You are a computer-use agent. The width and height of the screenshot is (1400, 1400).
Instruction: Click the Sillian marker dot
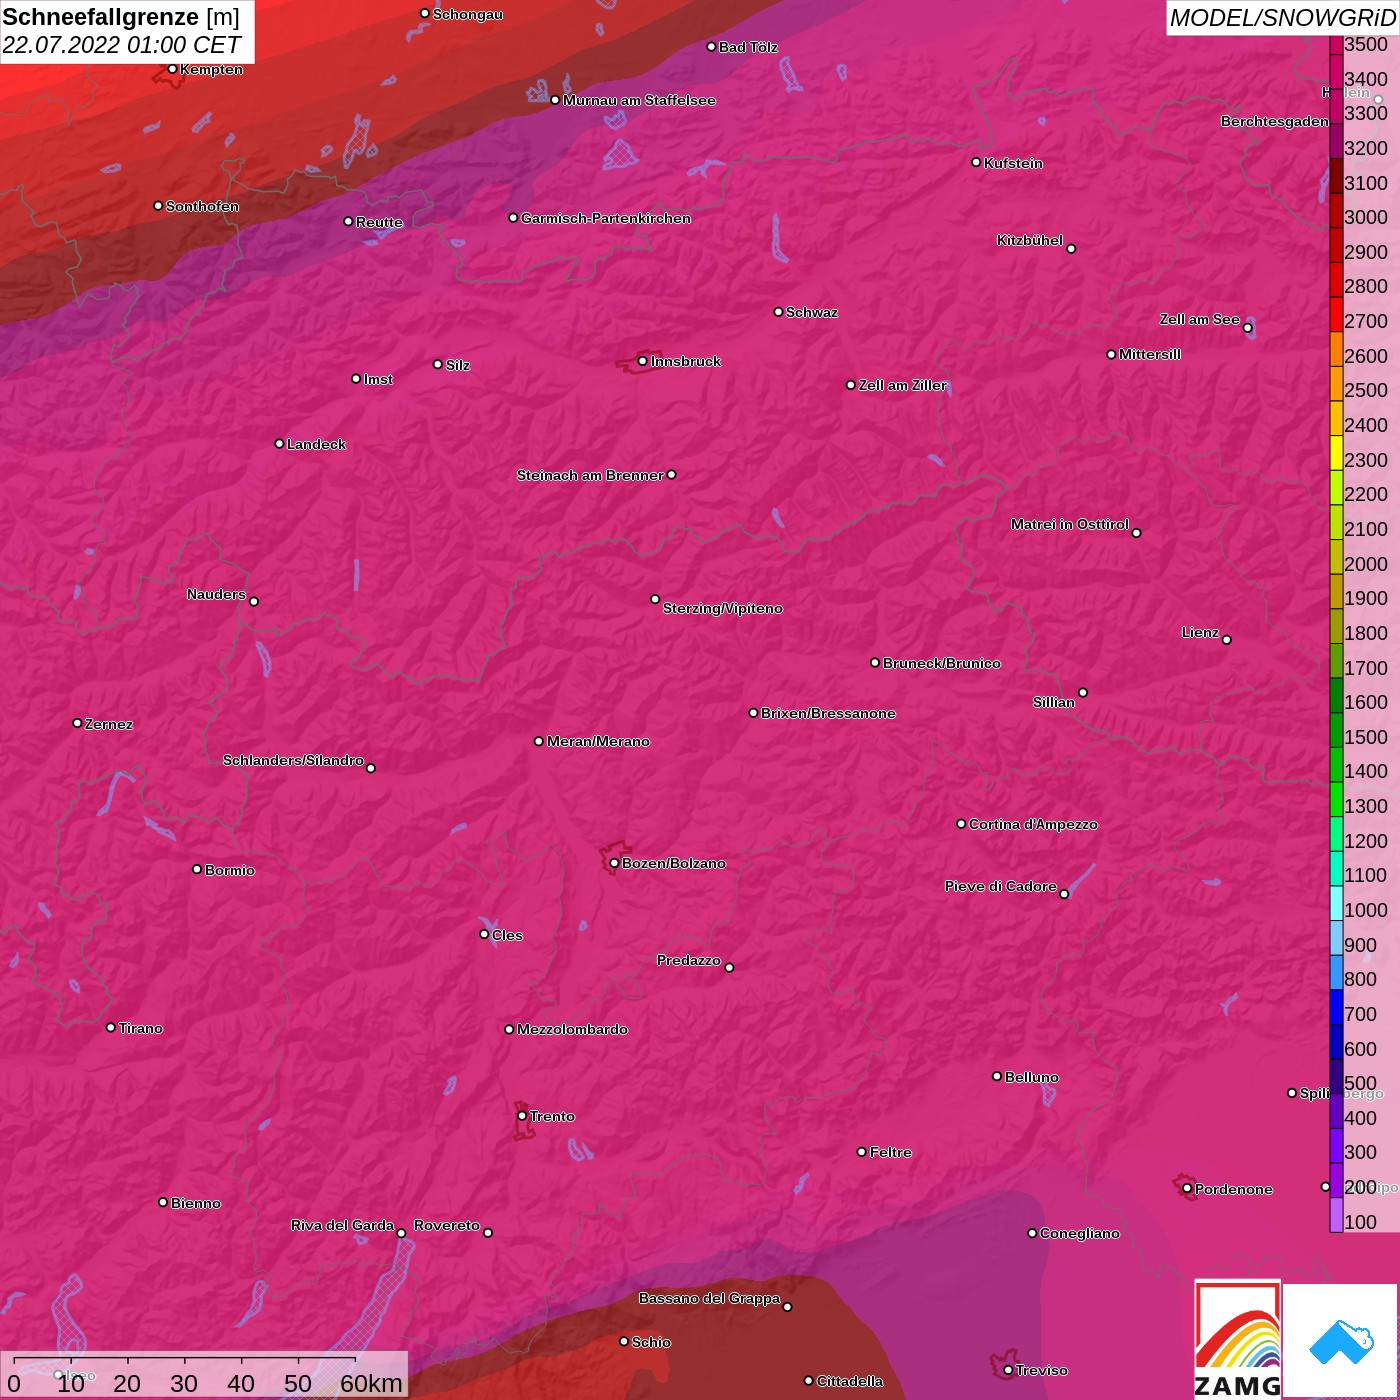(1083, 692)
